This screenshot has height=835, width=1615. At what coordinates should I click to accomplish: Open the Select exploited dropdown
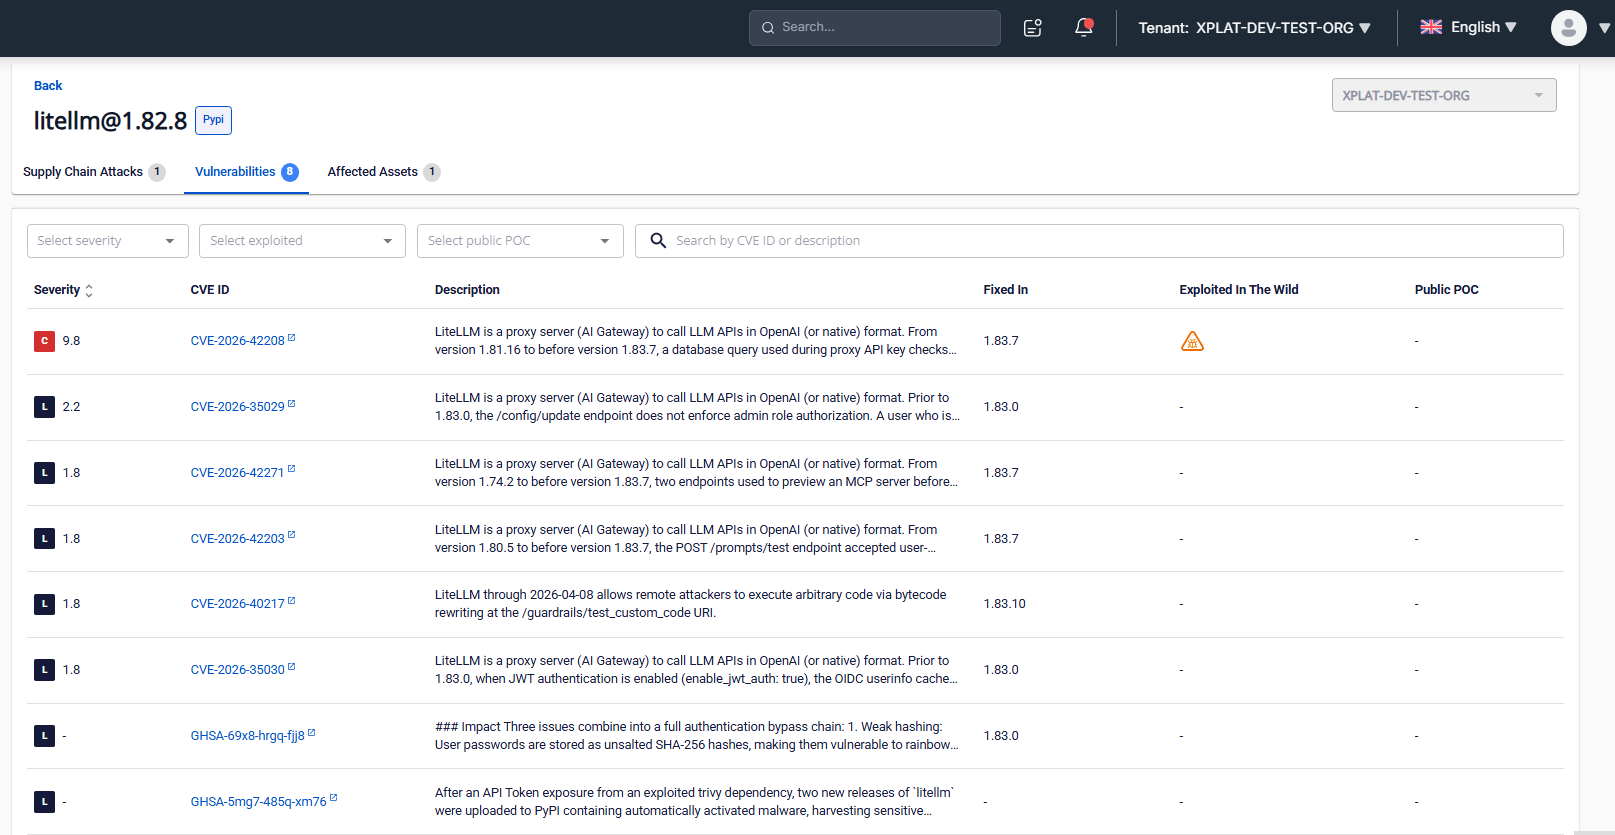coord(302,241)
